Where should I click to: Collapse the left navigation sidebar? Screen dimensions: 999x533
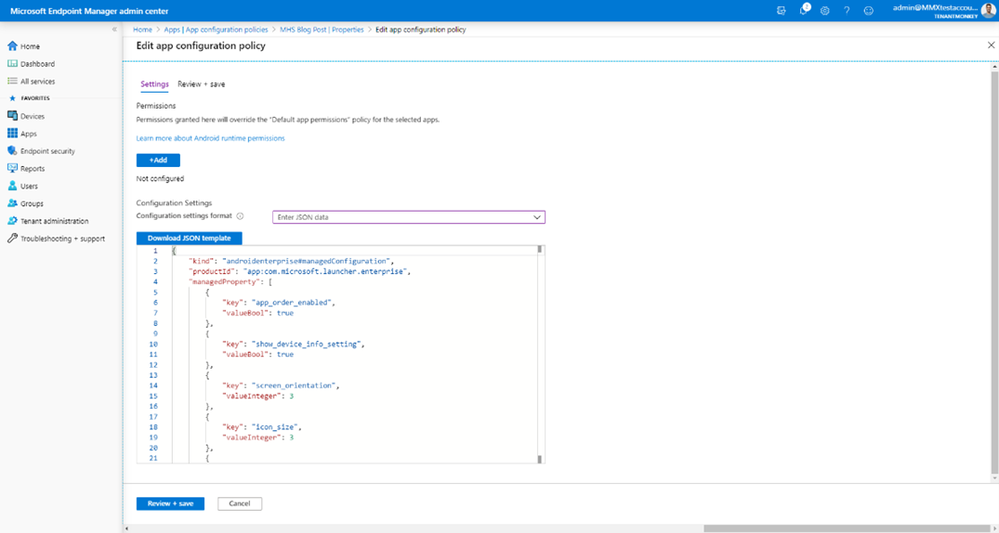click(115, 29)
